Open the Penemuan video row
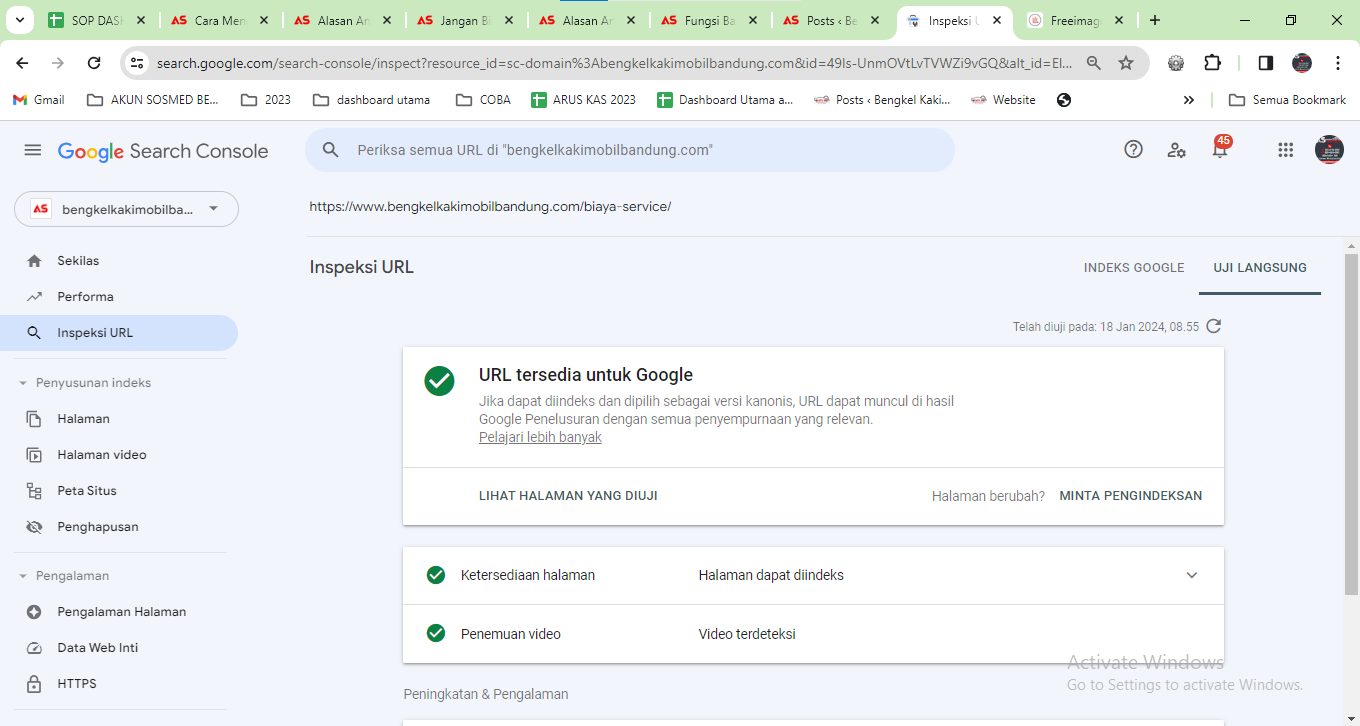This screenshot has width=1360, height=726. pyautogui.click(x=813, y=634)
